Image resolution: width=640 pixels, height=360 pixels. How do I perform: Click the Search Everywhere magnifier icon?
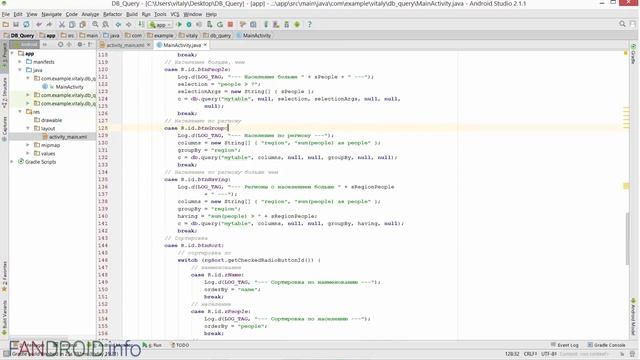coord(622,24)
